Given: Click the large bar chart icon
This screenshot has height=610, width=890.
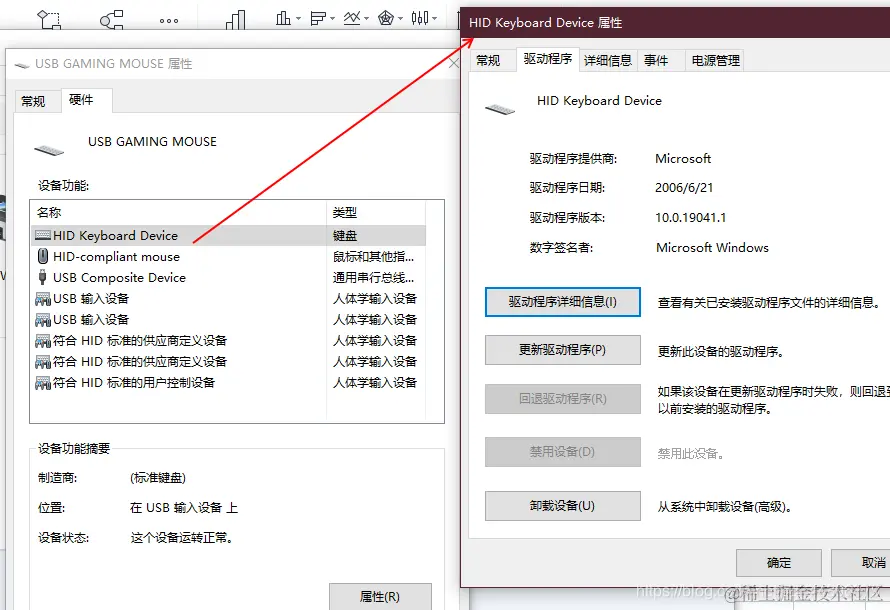Looking at the screenshot, I should pyautogui.click(x=236, y=20).
